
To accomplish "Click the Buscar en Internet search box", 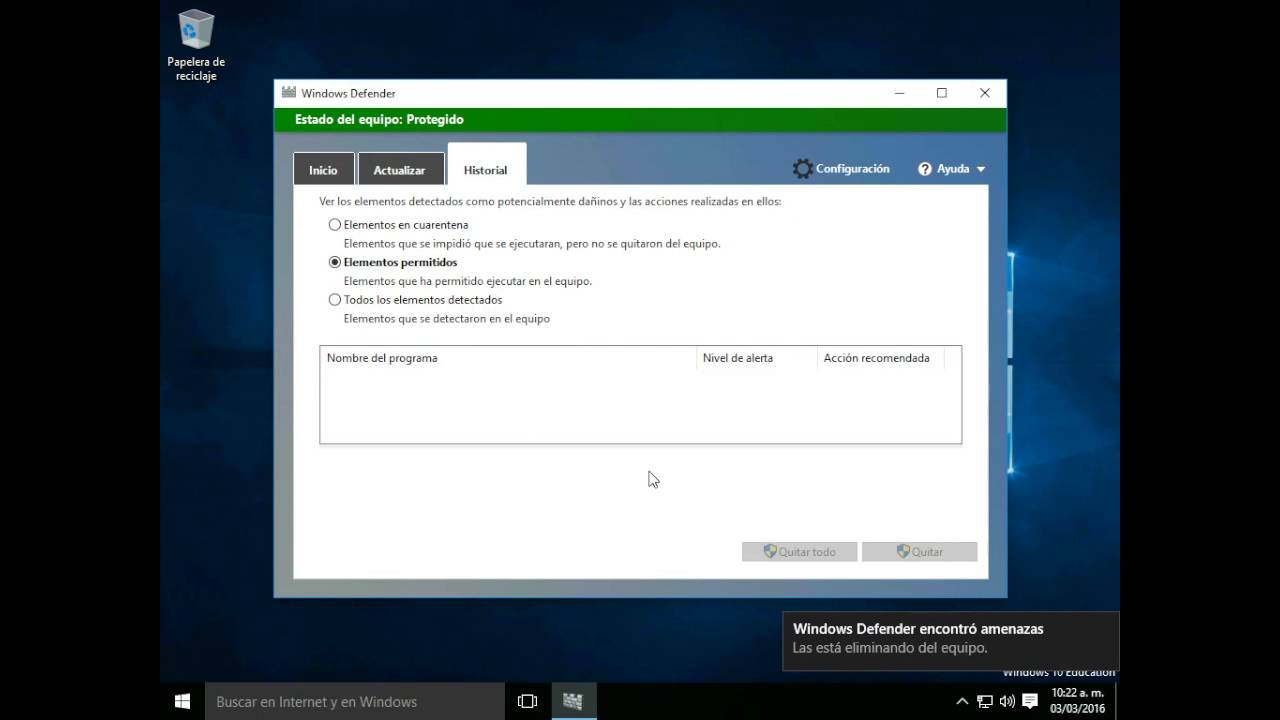I will click(355, 701).
